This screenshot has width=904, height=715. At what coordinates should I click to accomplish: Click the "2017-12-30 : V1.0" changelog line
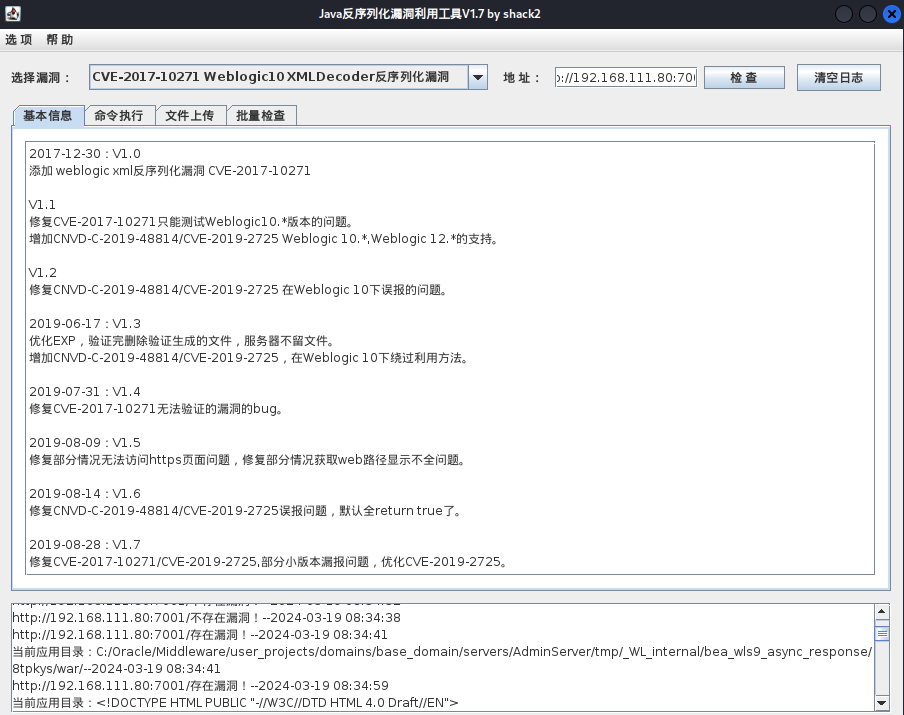pos(85,154)
